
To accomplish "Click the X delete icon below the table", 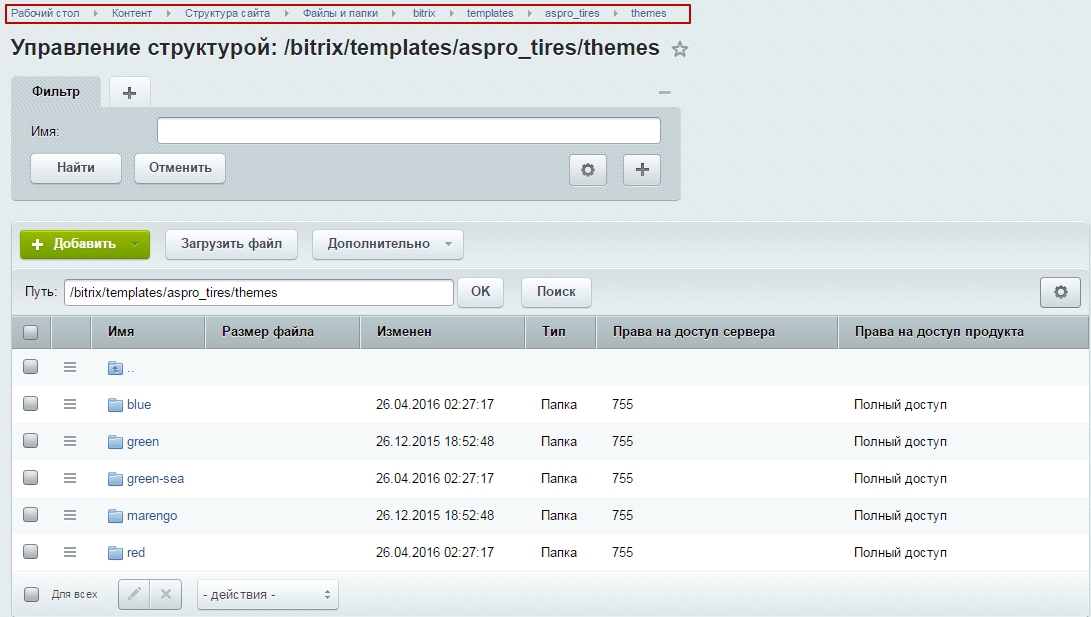I will pyautogui.click(x=166, y=594).
